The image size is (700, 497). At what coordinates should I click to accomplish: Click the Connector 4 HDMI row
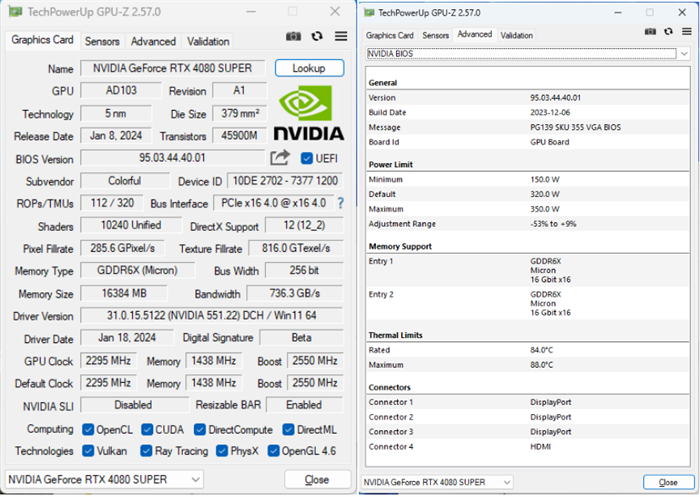527,447
